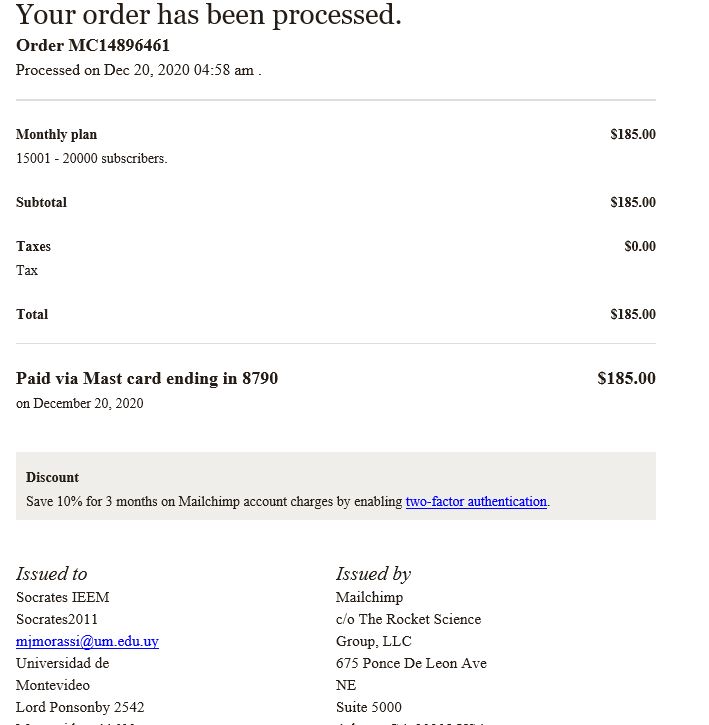
Task: Select the Mailchimp issuer name
Action: pos(369,597)
